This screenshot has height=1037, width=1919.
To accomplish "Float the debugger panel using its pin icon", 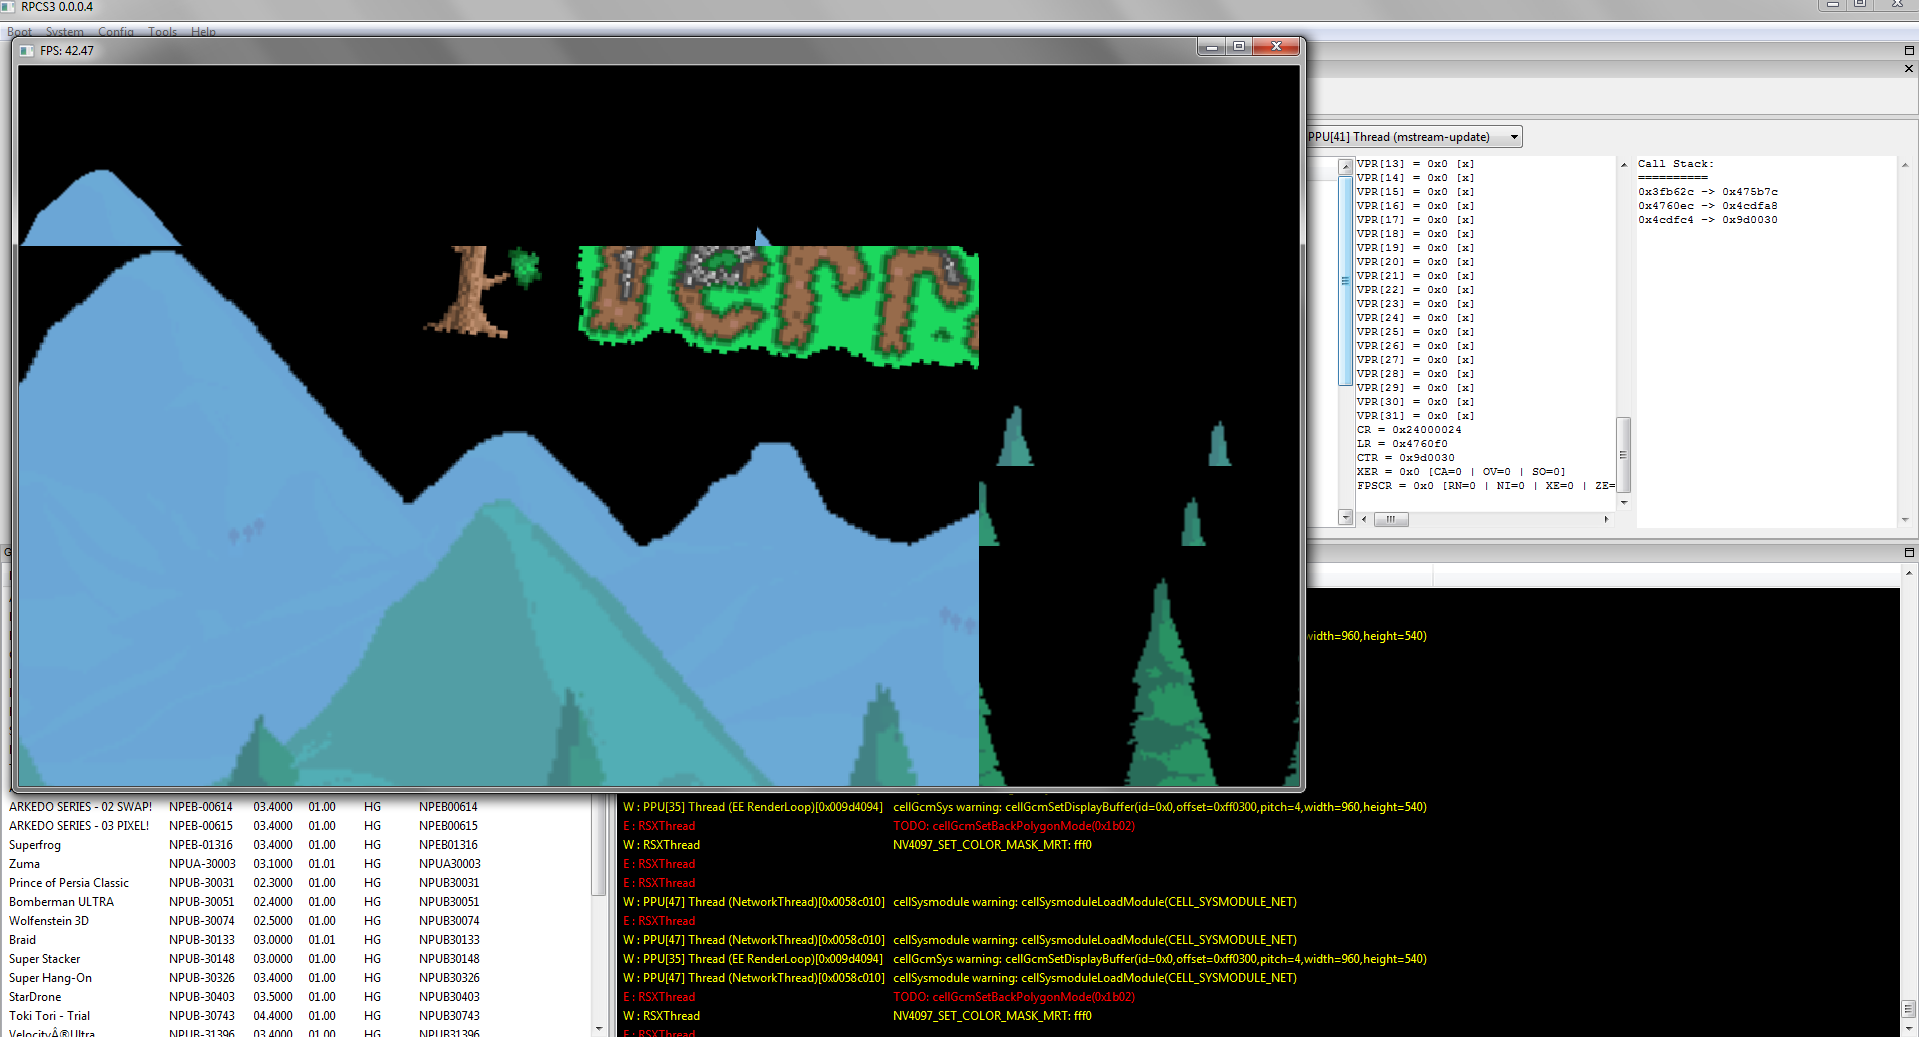I will click(x=1908, y=50).
